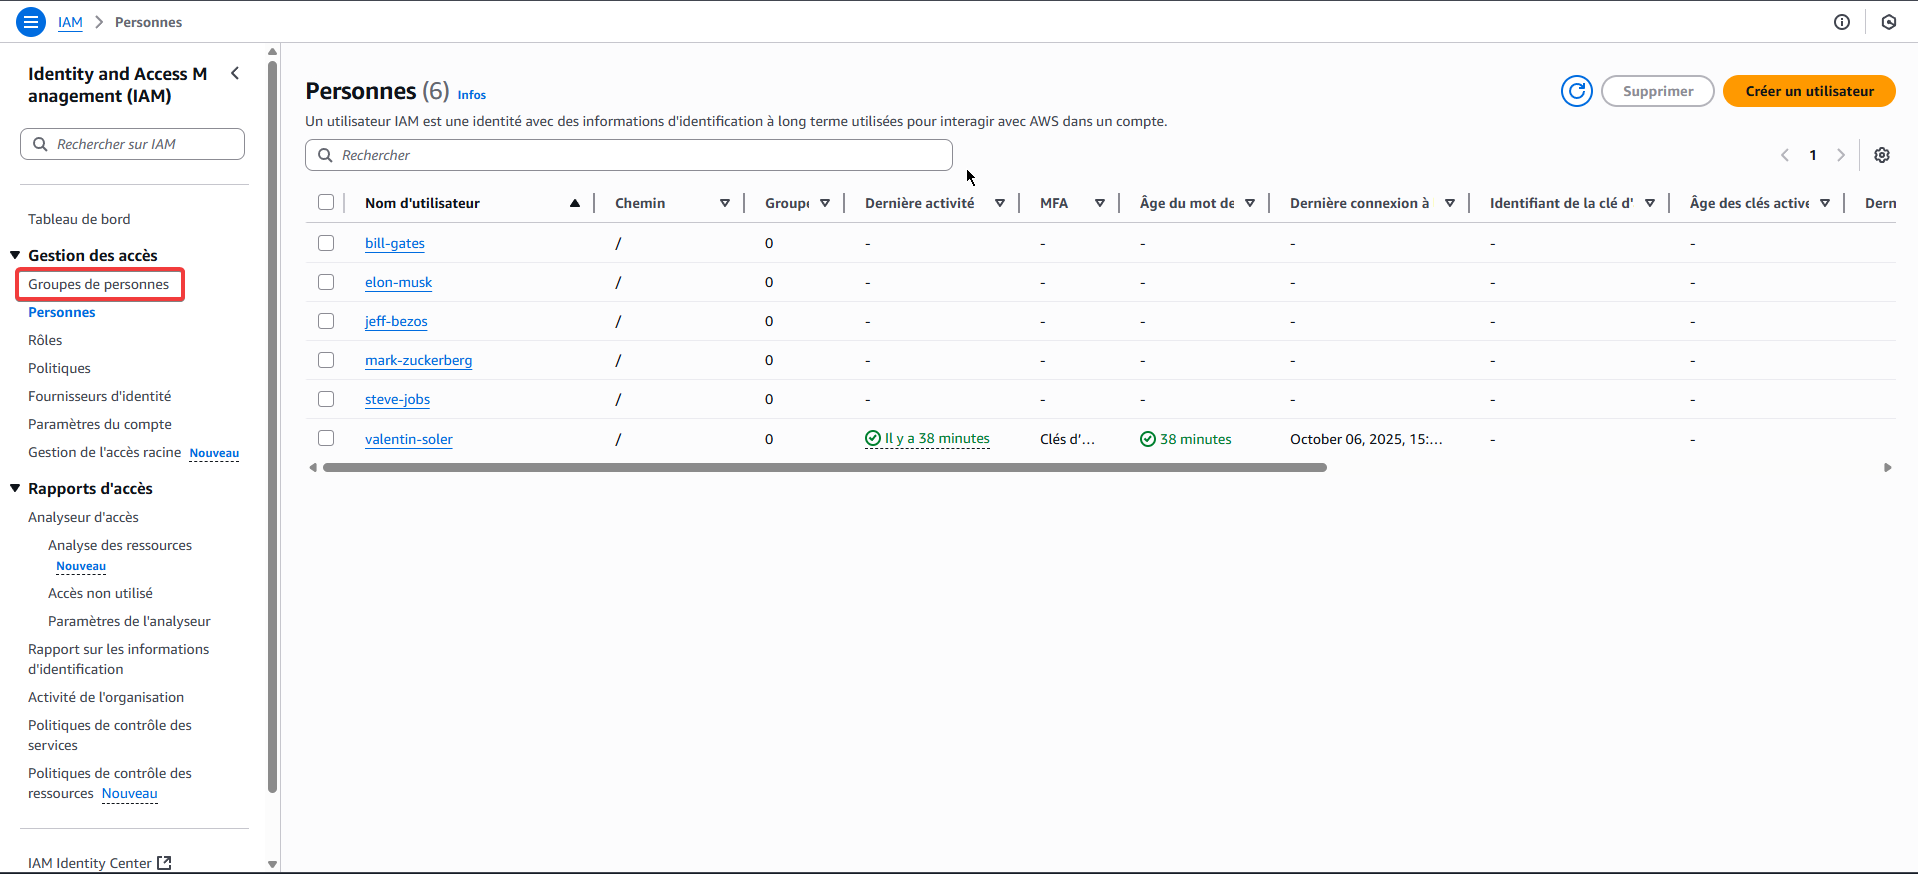Select the elon-musk row checkbox
The image size is (1918, 874).
coord(326,282)
